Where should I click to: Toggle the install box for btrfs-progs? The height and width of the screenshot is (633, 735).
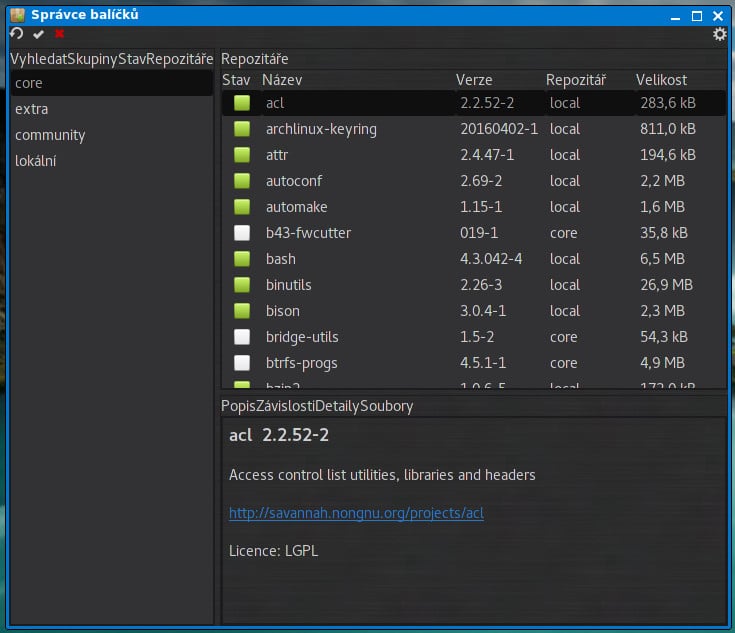coord(242,363)
